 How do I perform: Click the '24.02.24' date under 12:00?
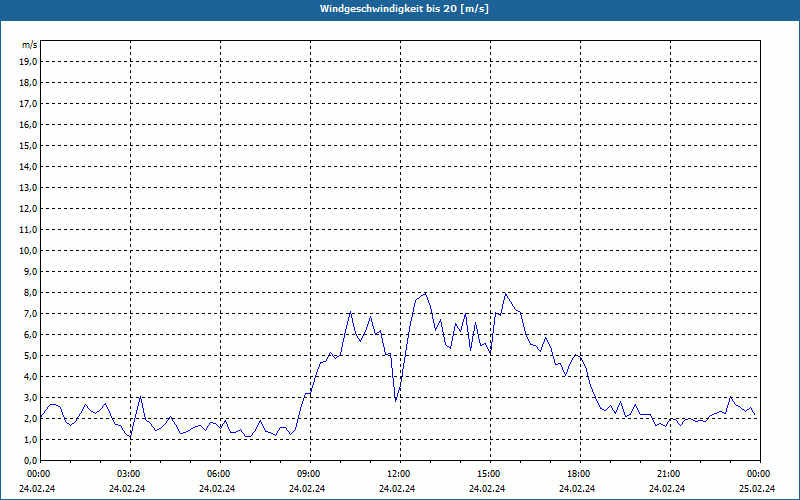pos(397,488)
